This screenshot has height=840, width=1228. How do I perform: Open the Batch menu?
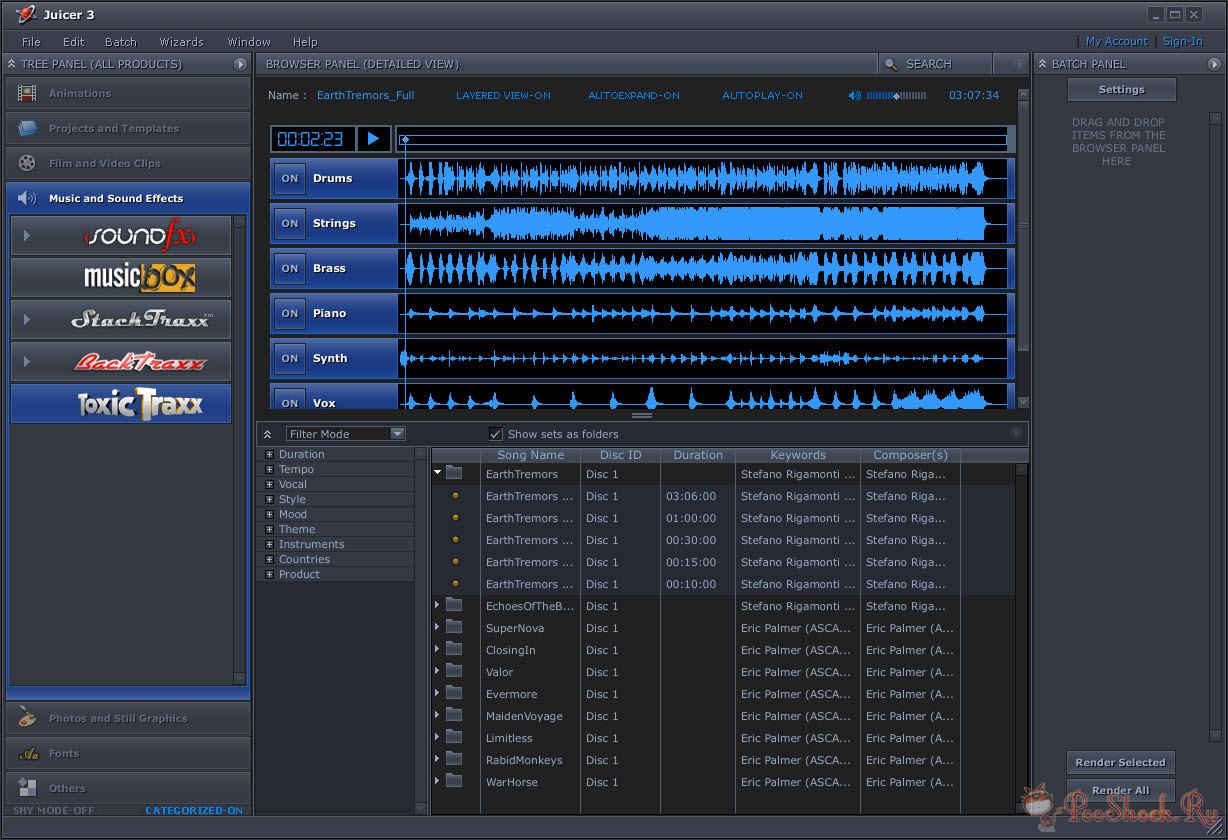click(x=121, y=42)
